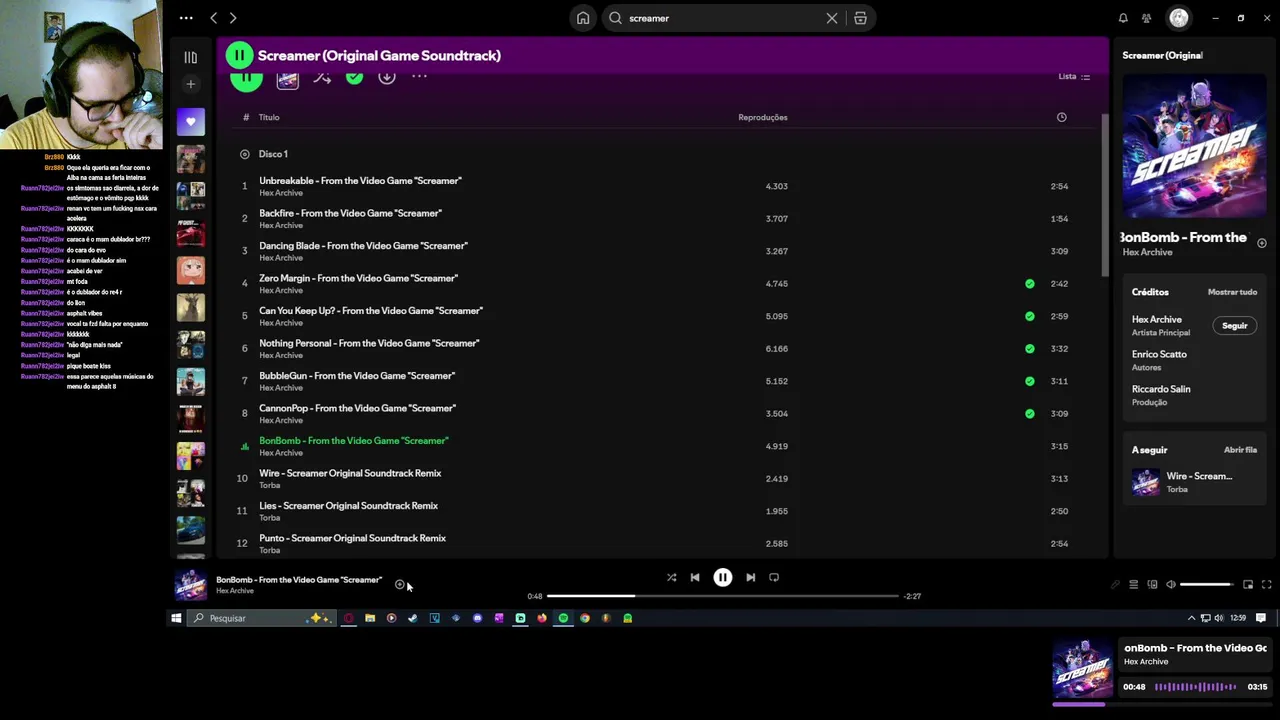Pause playback in player bar
Viewport: 1280px width, 720px height.
(x=723, y=577)
